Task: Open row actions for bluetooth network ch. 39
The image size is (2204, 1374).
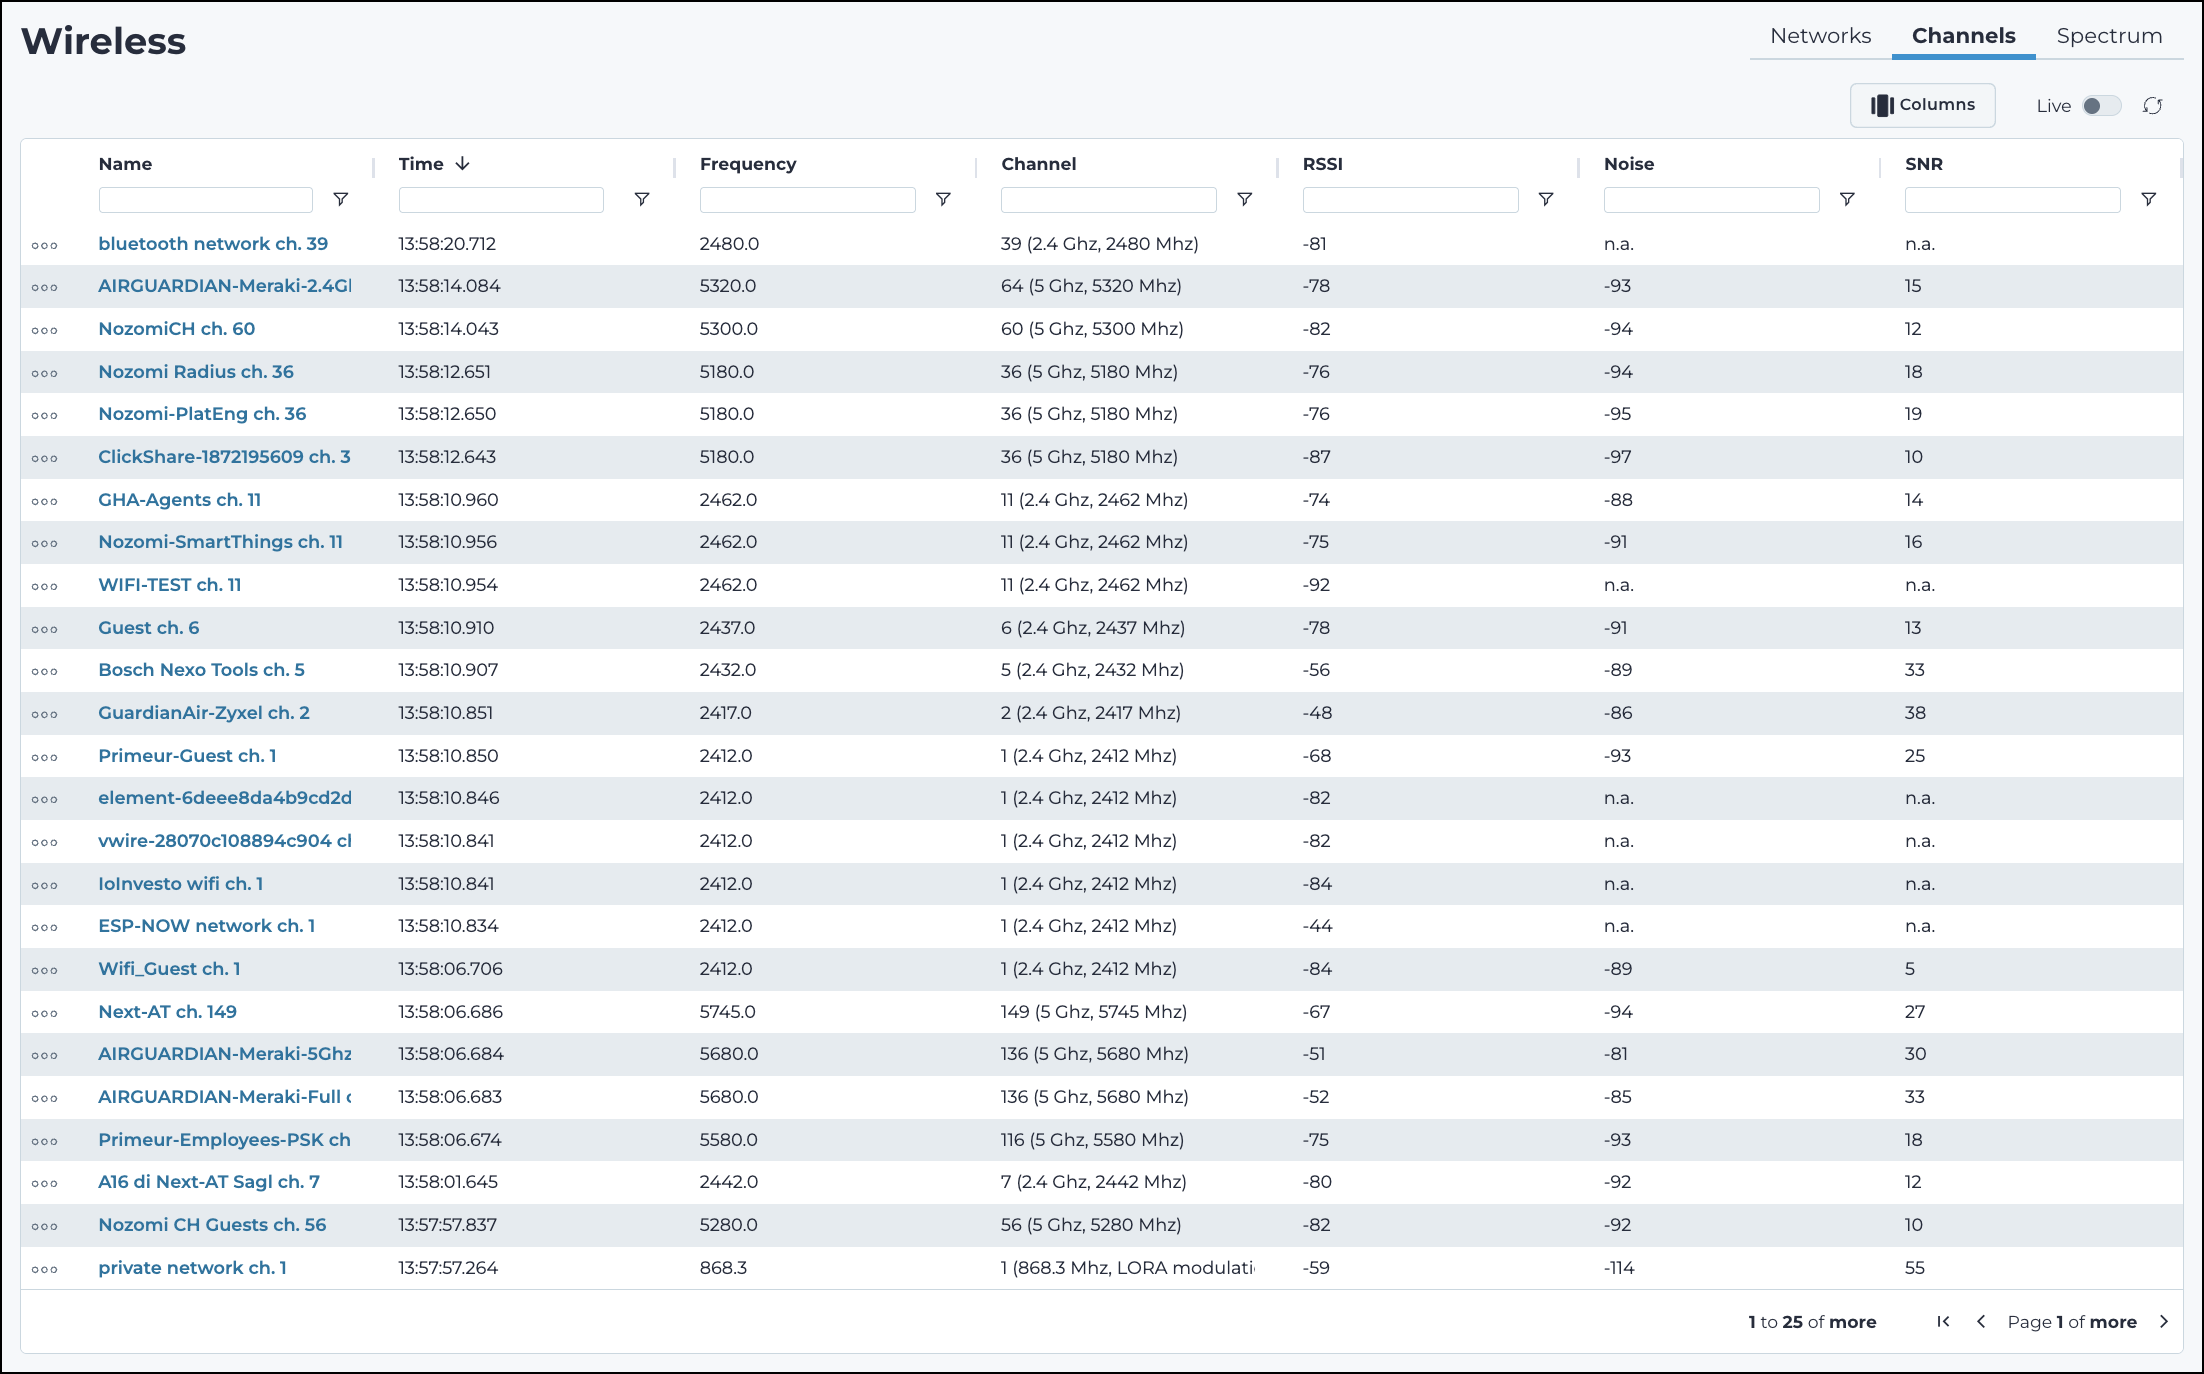Action: tap(45, 245)
